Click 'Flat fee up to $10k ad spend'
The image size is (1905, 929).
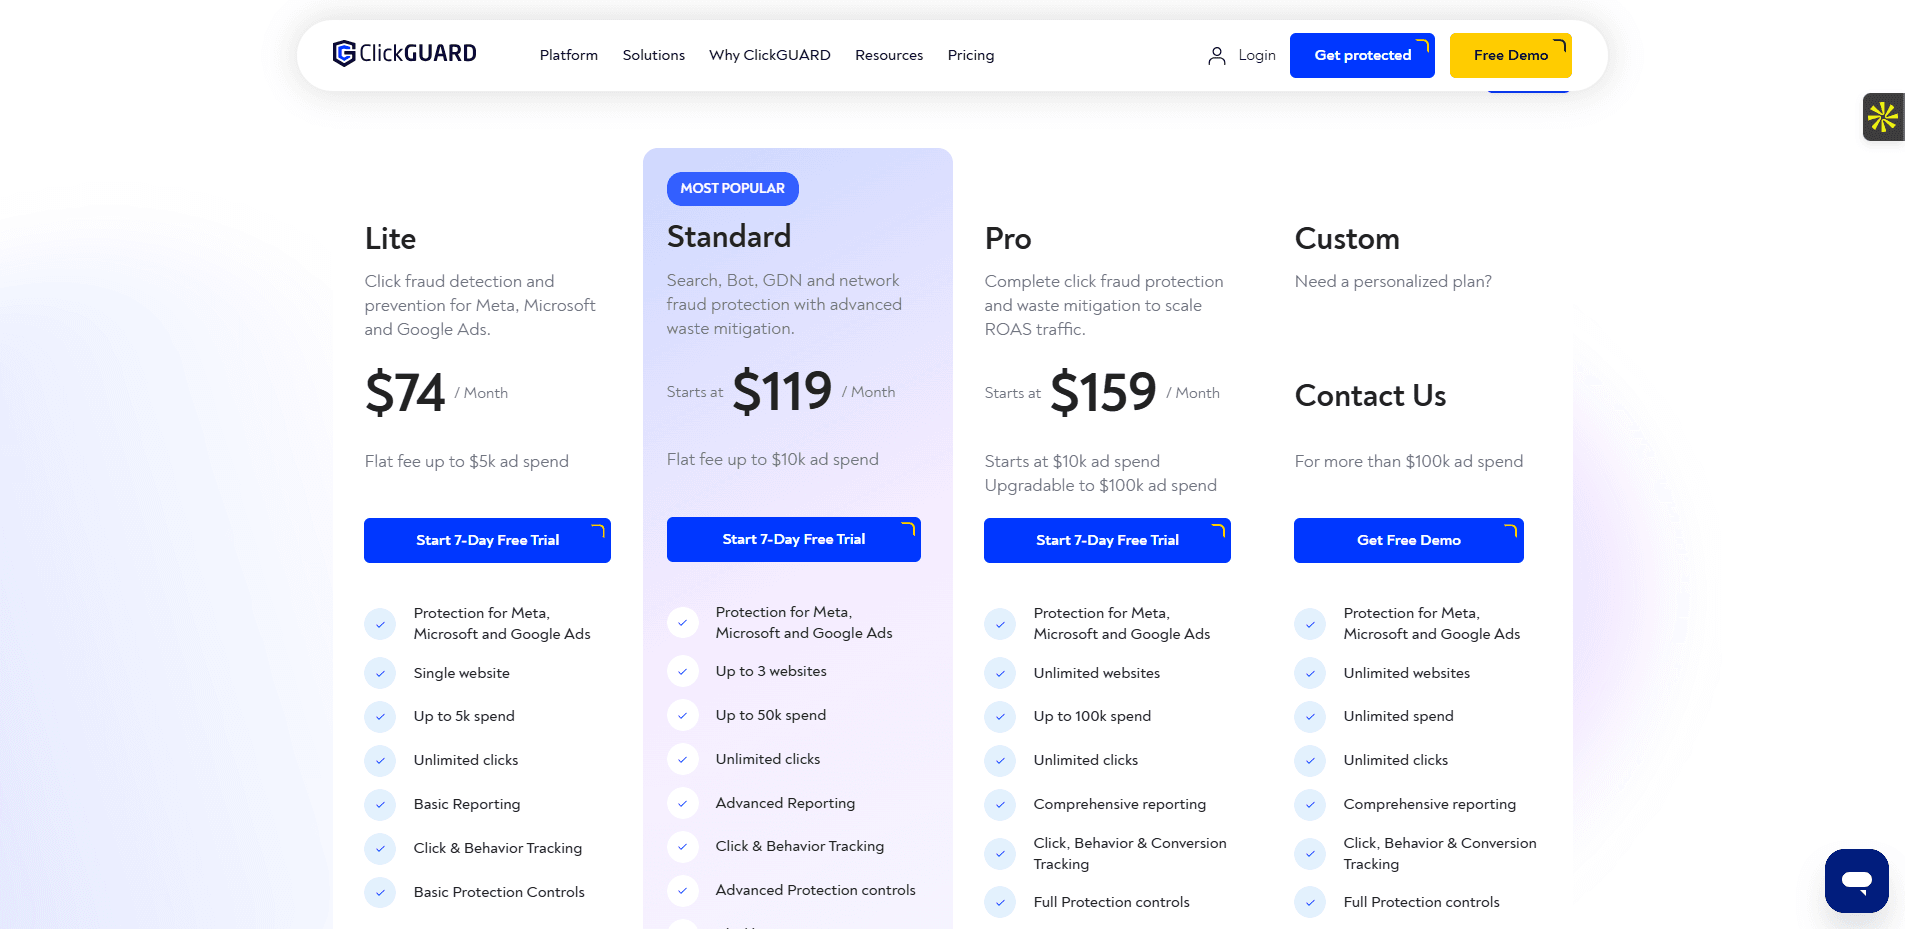click(x=772, y=459)
